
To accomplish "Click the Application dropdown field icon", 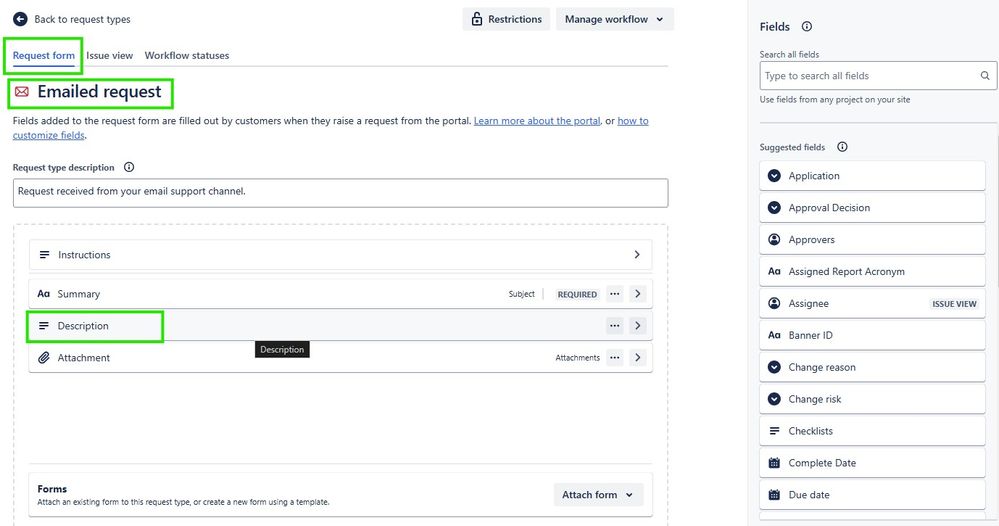I will 774,176.
